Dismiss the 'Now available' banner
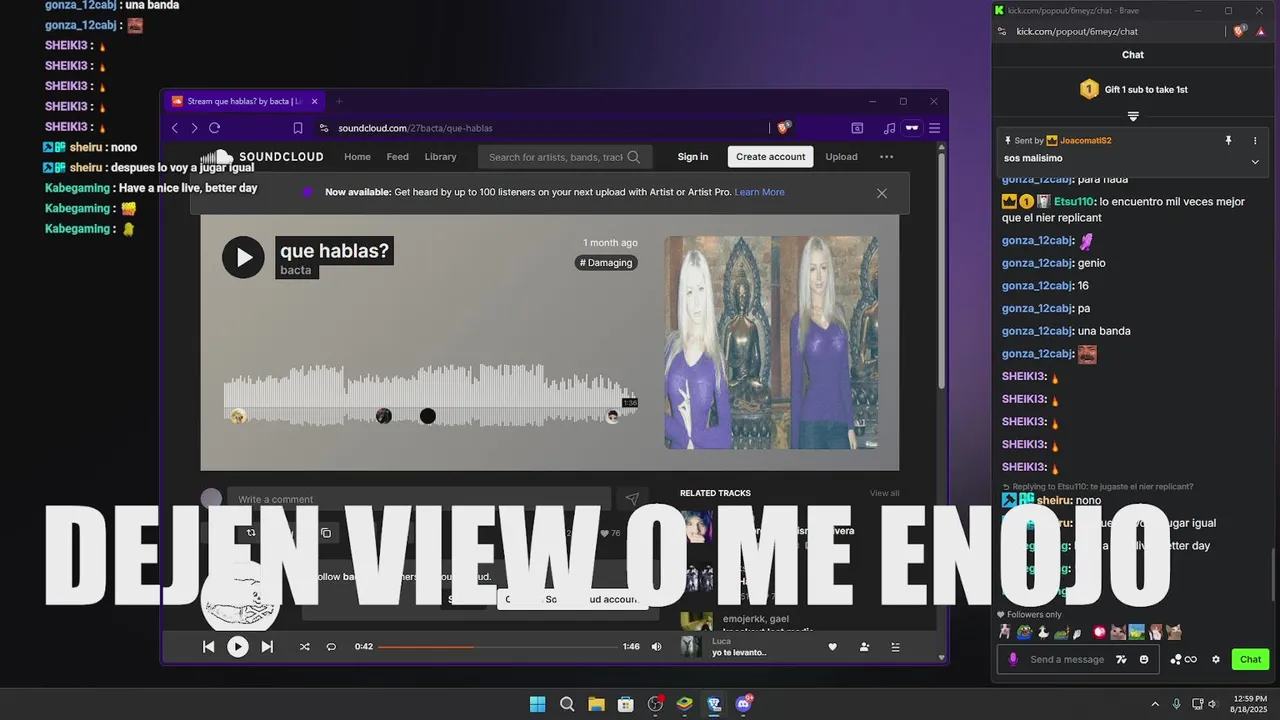This screenshot has height=720, width=1280. click(x=881, y=193)
